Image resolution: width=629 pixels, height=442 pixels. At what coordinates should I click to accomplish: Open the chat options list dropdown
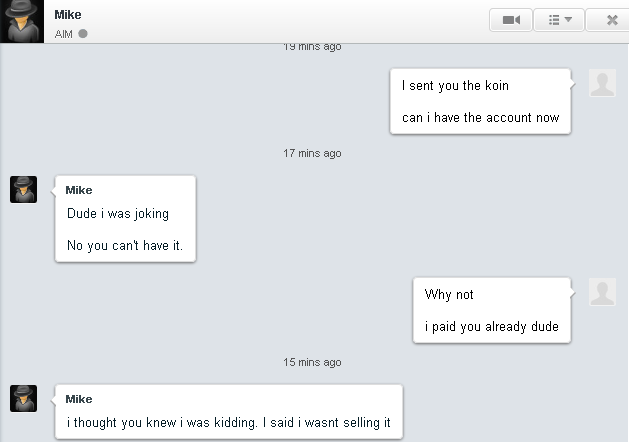(x=558, y=19)
